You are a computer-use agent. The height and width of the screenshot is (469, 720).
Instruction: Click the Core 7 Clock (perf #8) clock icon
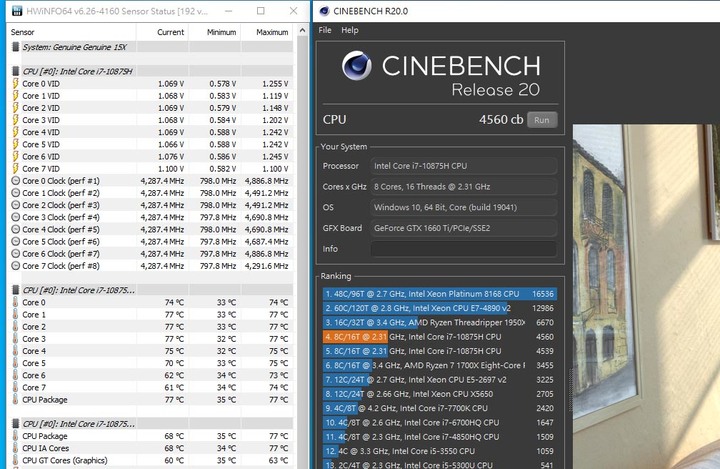pos(15,266)
